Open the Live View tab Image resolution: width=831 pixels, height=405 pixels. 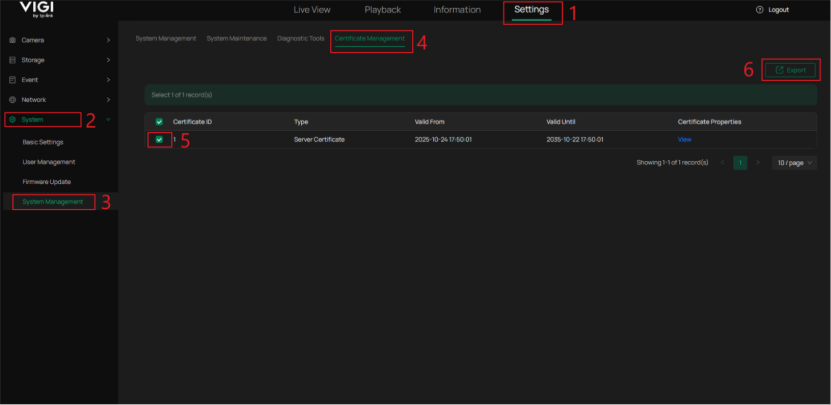pyautogui.click(x=314, y=10)
